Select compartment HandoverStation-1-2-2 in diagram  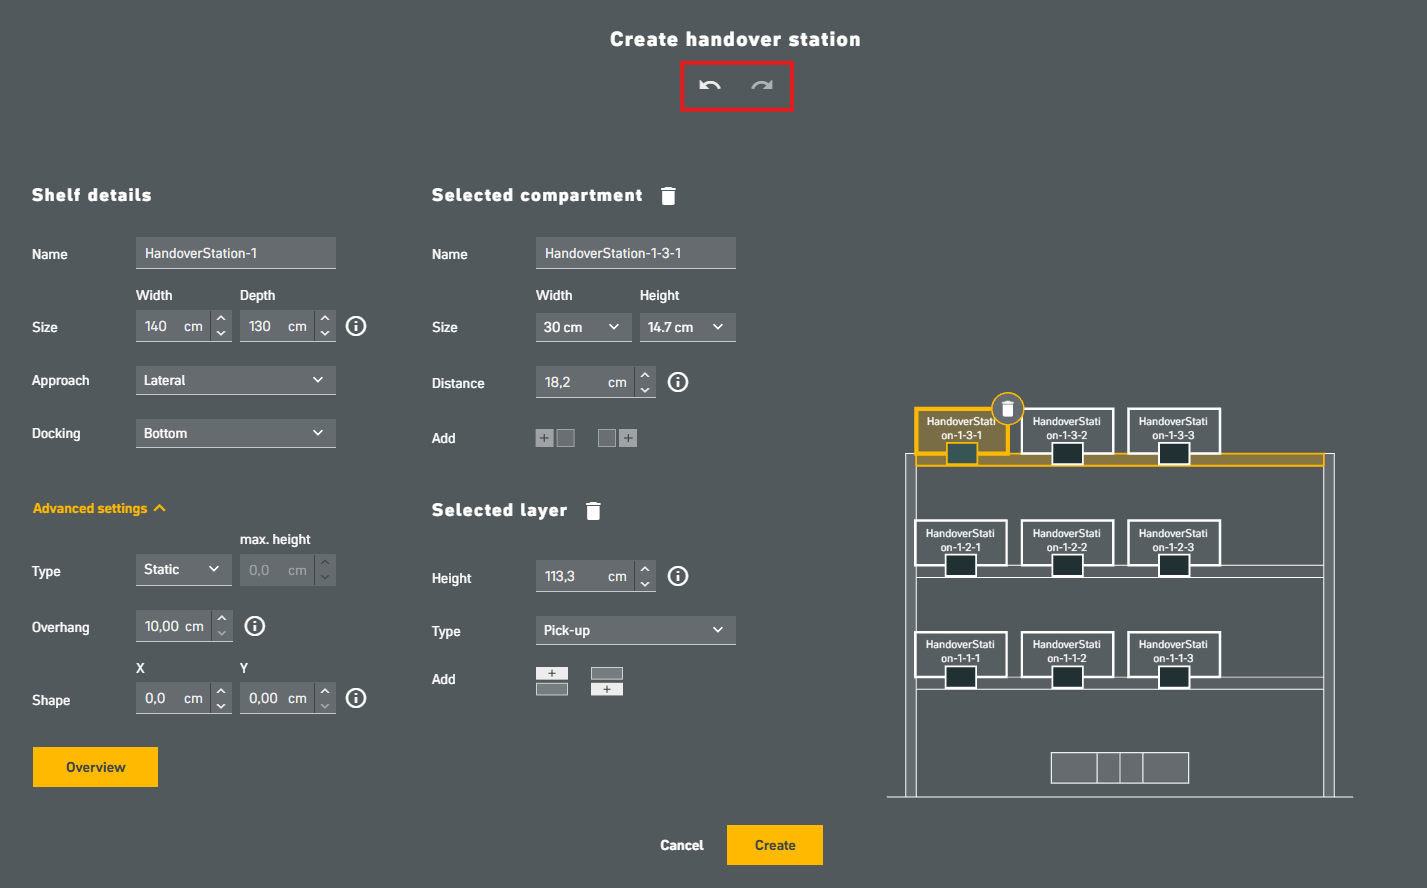(1067, 543)
